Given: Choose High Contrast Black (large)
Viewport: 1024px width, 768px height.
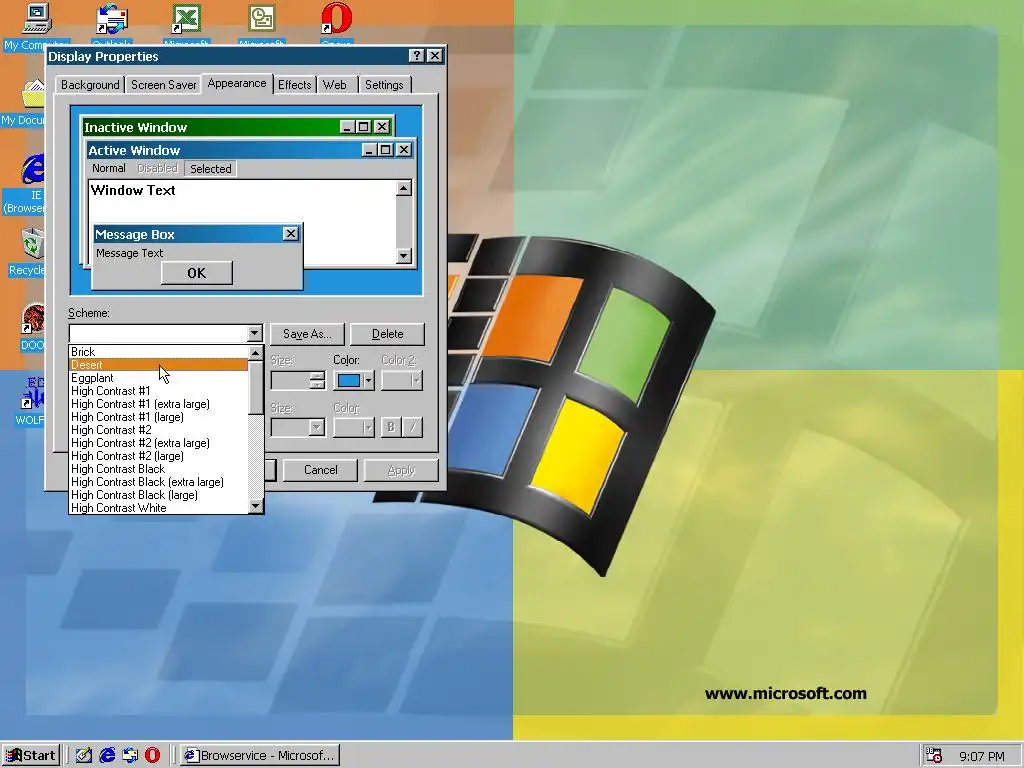Looking at the screenshot, I should pos(159,495).
